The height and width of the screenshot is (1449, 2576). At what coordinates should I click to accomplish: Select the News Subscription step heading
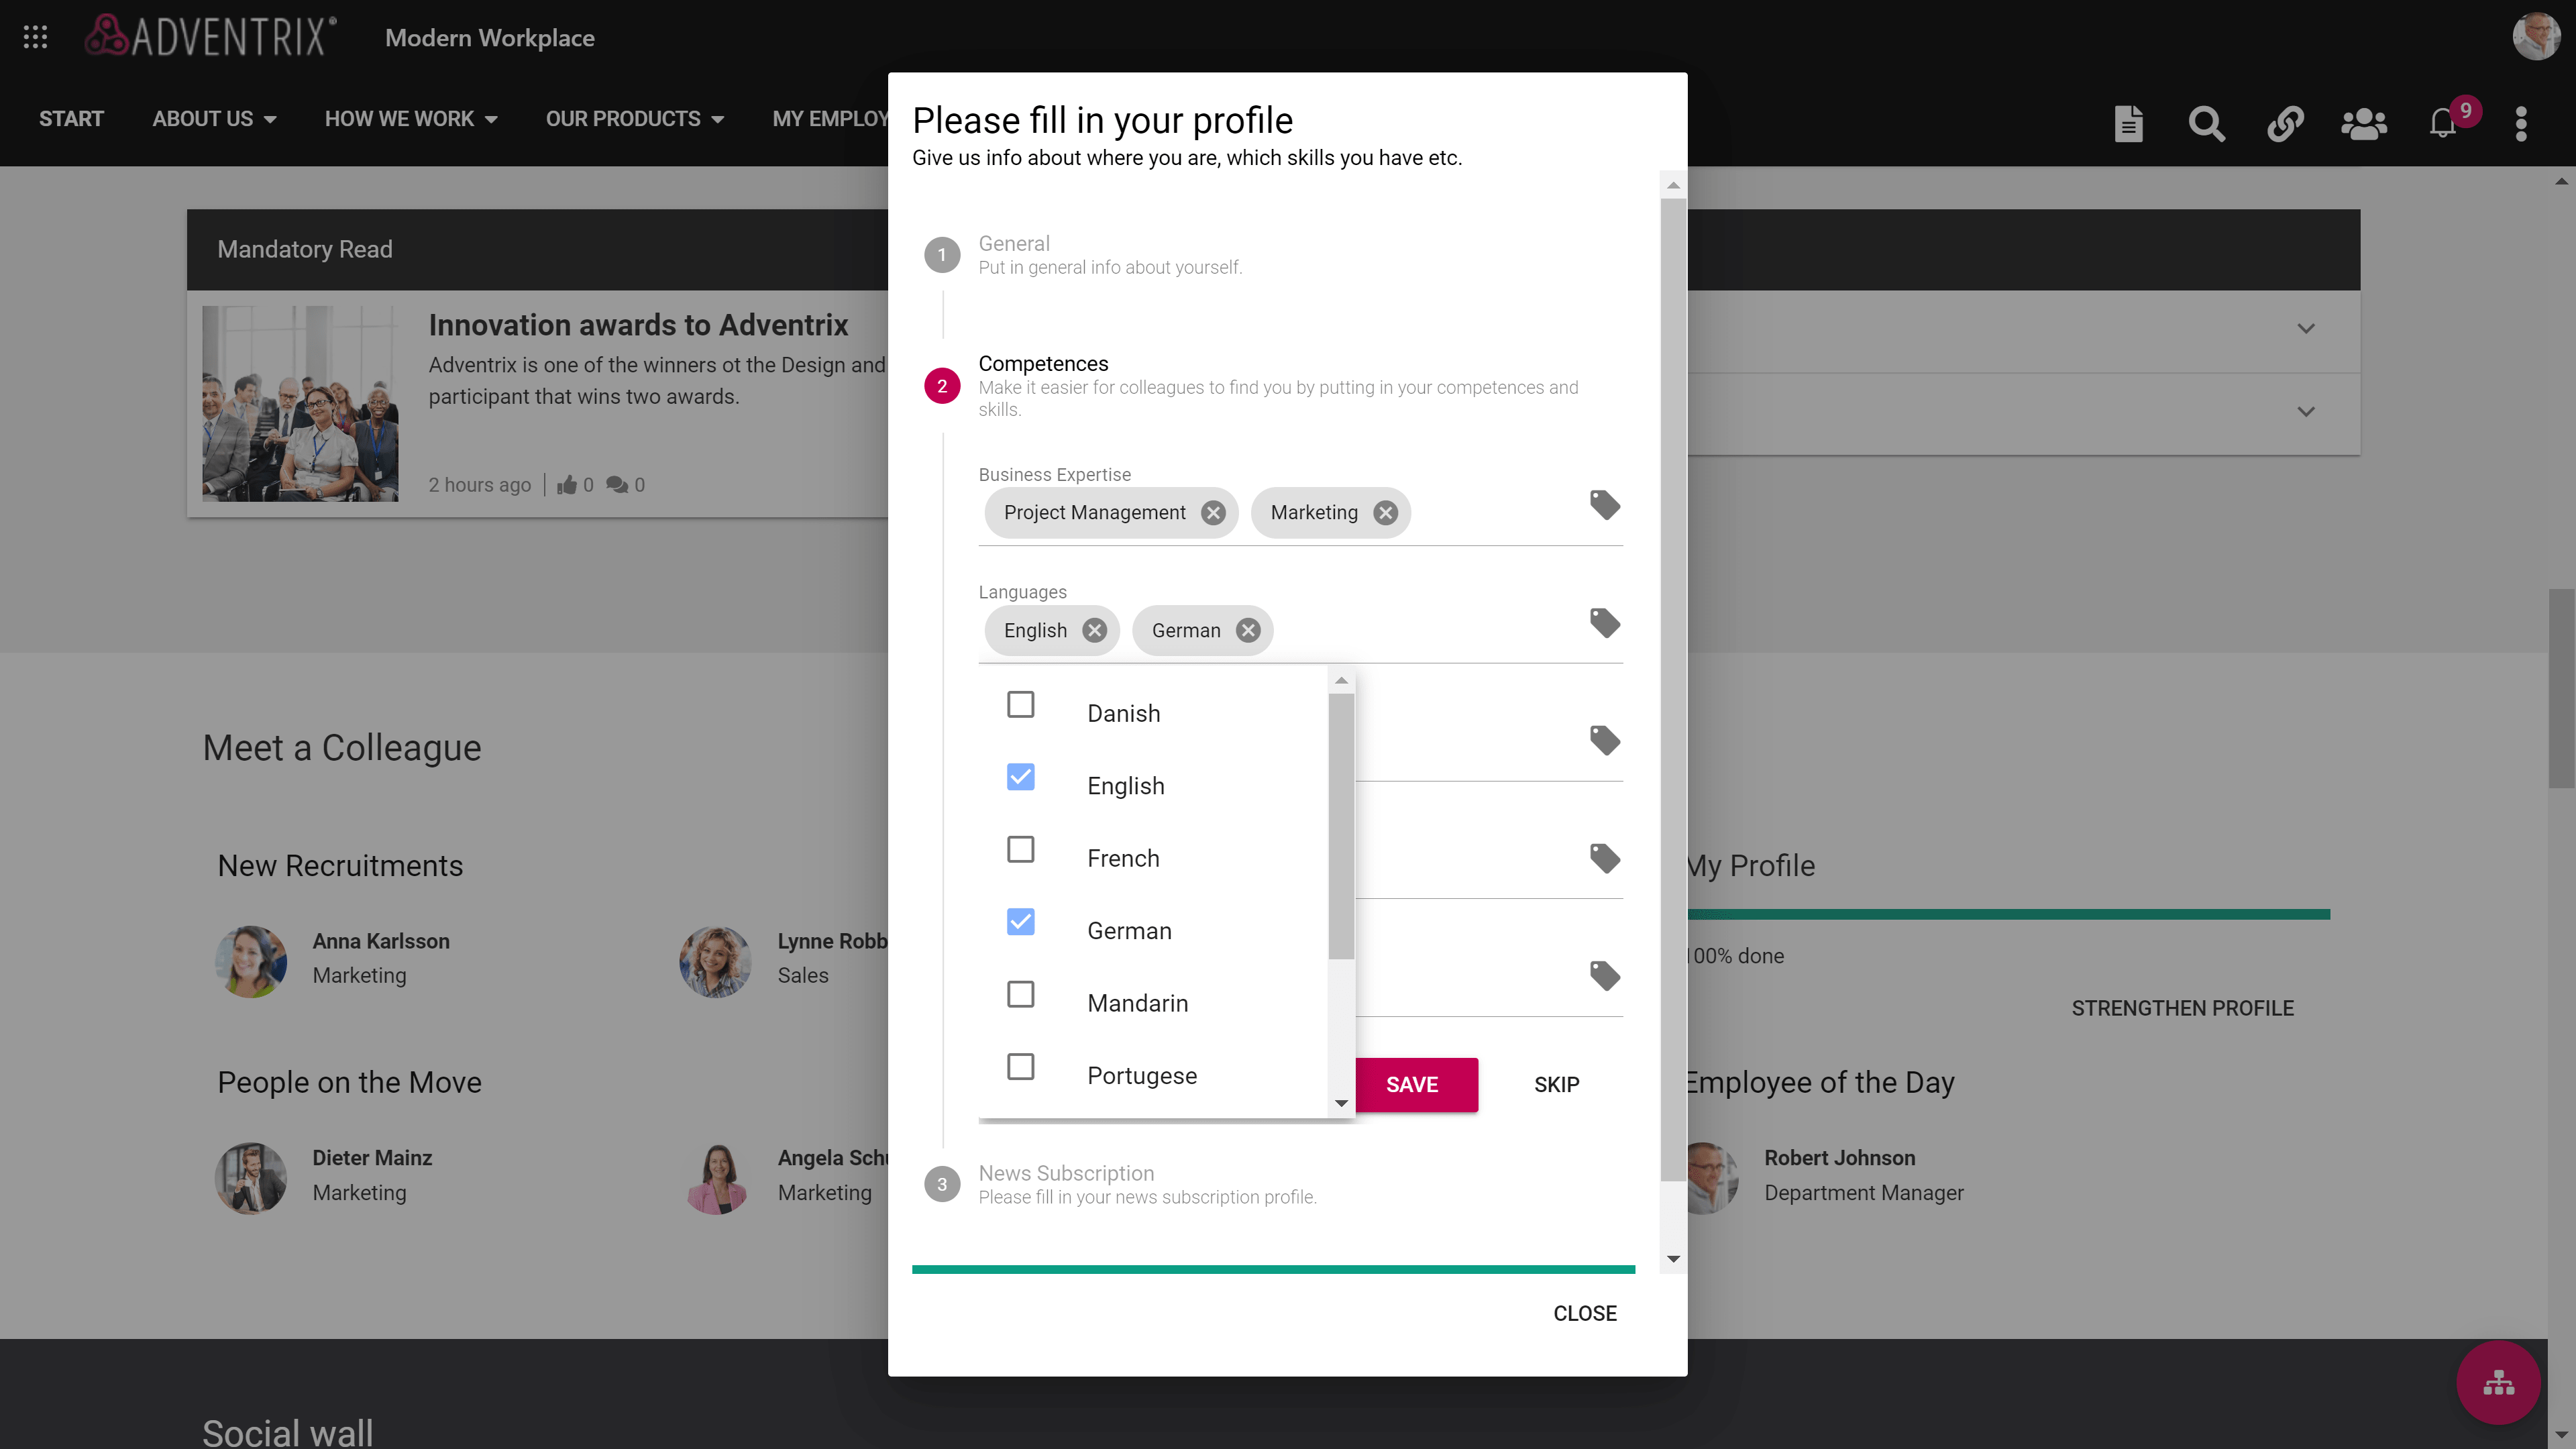click(1066, 1173)
